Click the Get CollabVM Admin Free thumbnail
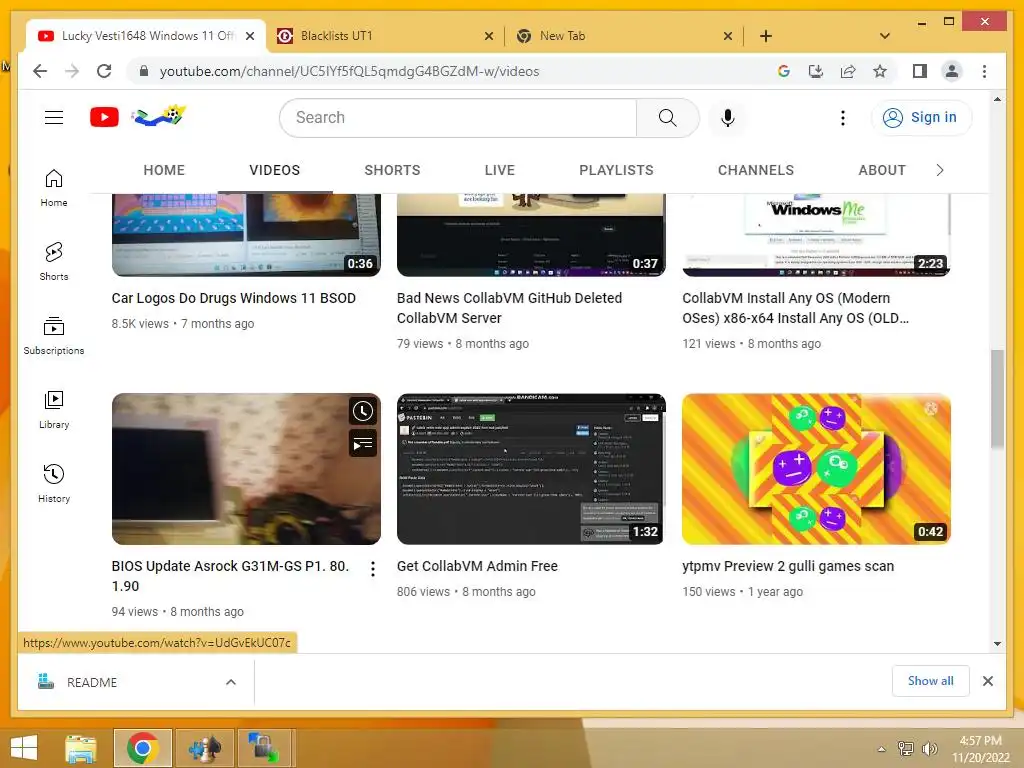Viewport: 1024px width, 768px height. coord(531,469)
